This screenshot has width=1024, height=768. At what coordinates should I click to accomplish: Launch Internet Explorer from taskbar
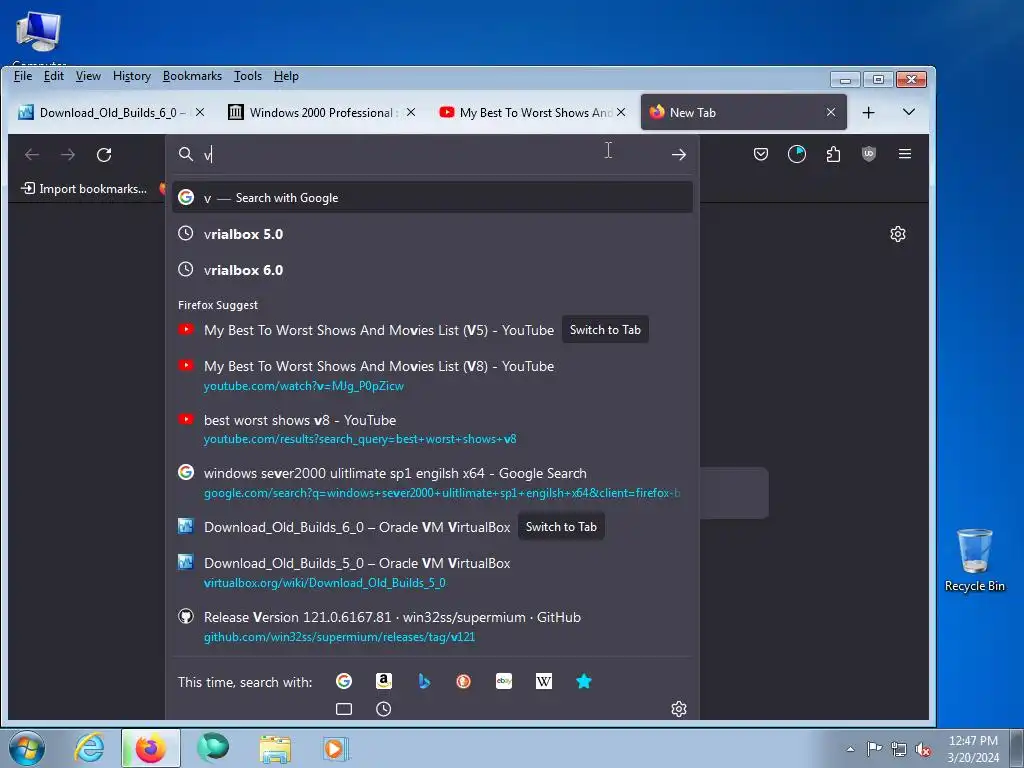(x=89, y=748)
